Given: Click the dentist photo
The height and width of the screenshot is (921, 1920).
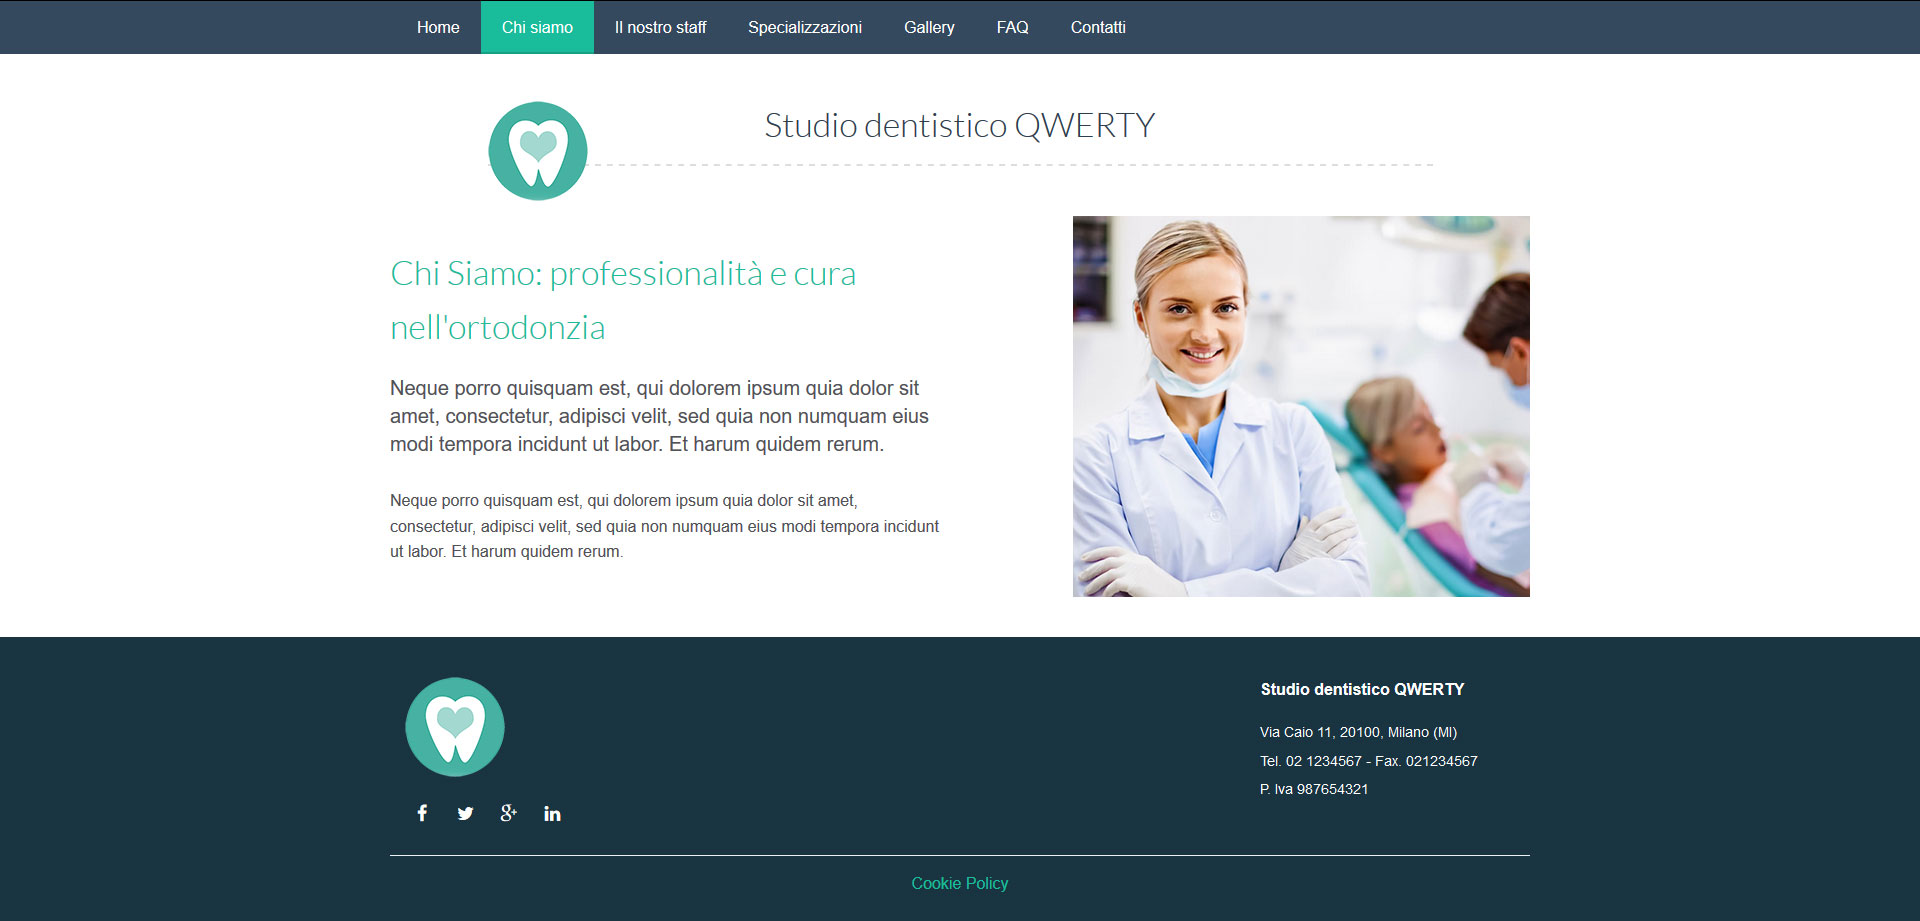Looking at the screenshot, I should click(x=1301, y=406).
